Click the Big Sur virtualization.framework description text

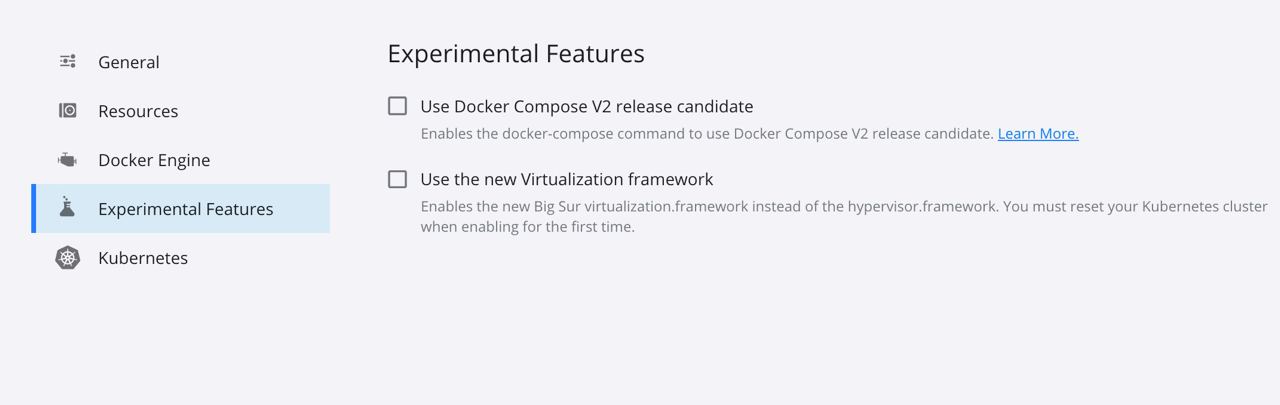[x=844, y=206]
